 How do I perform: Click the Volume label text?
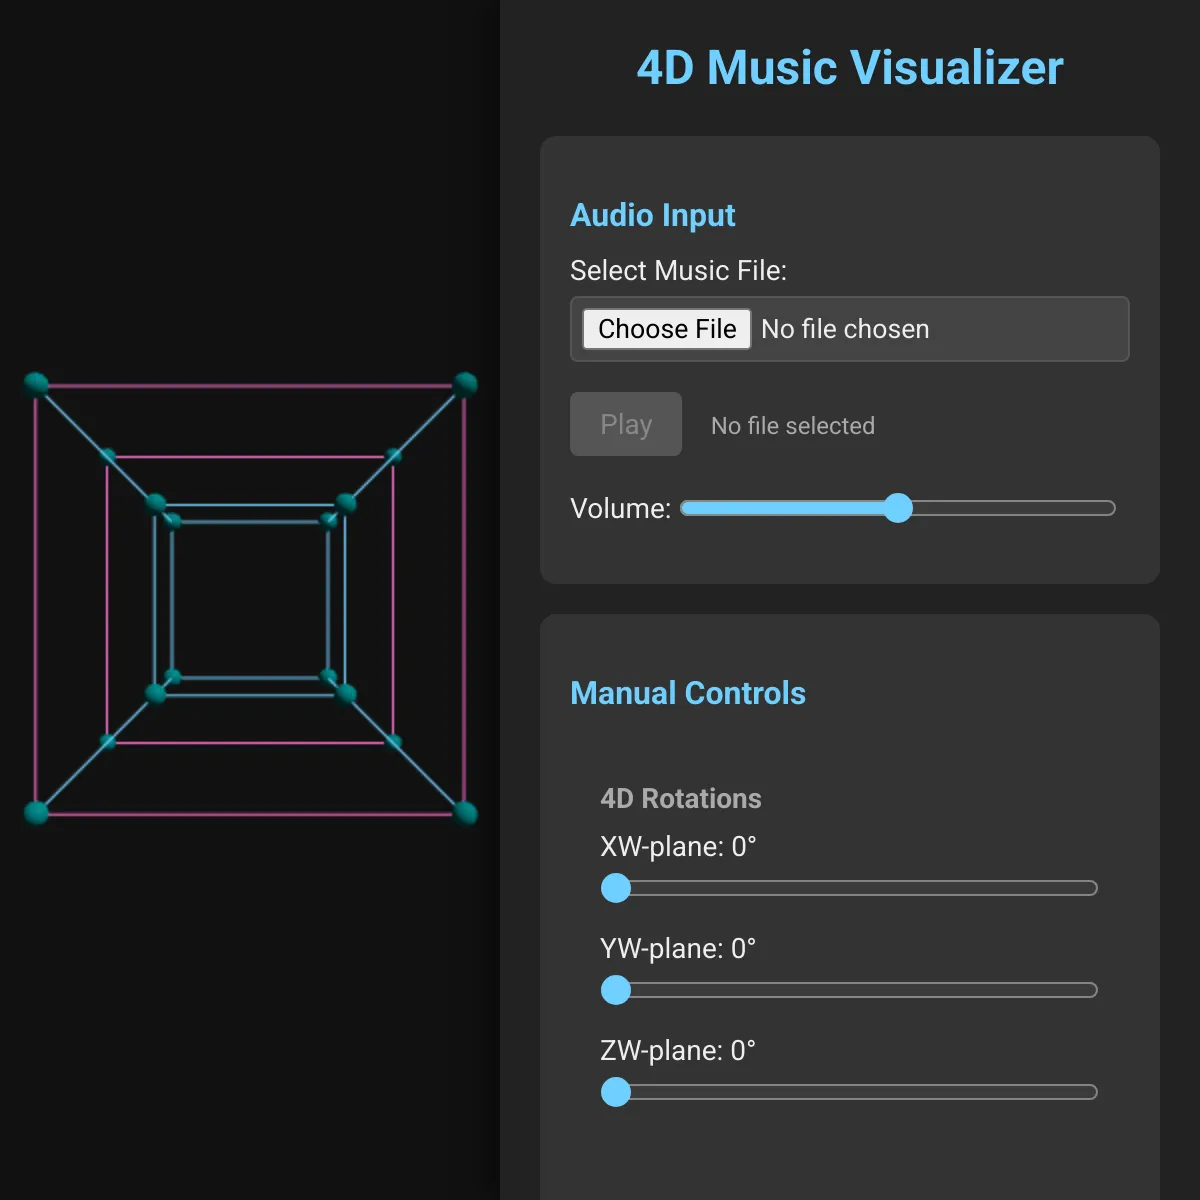(x=620, y=508)
